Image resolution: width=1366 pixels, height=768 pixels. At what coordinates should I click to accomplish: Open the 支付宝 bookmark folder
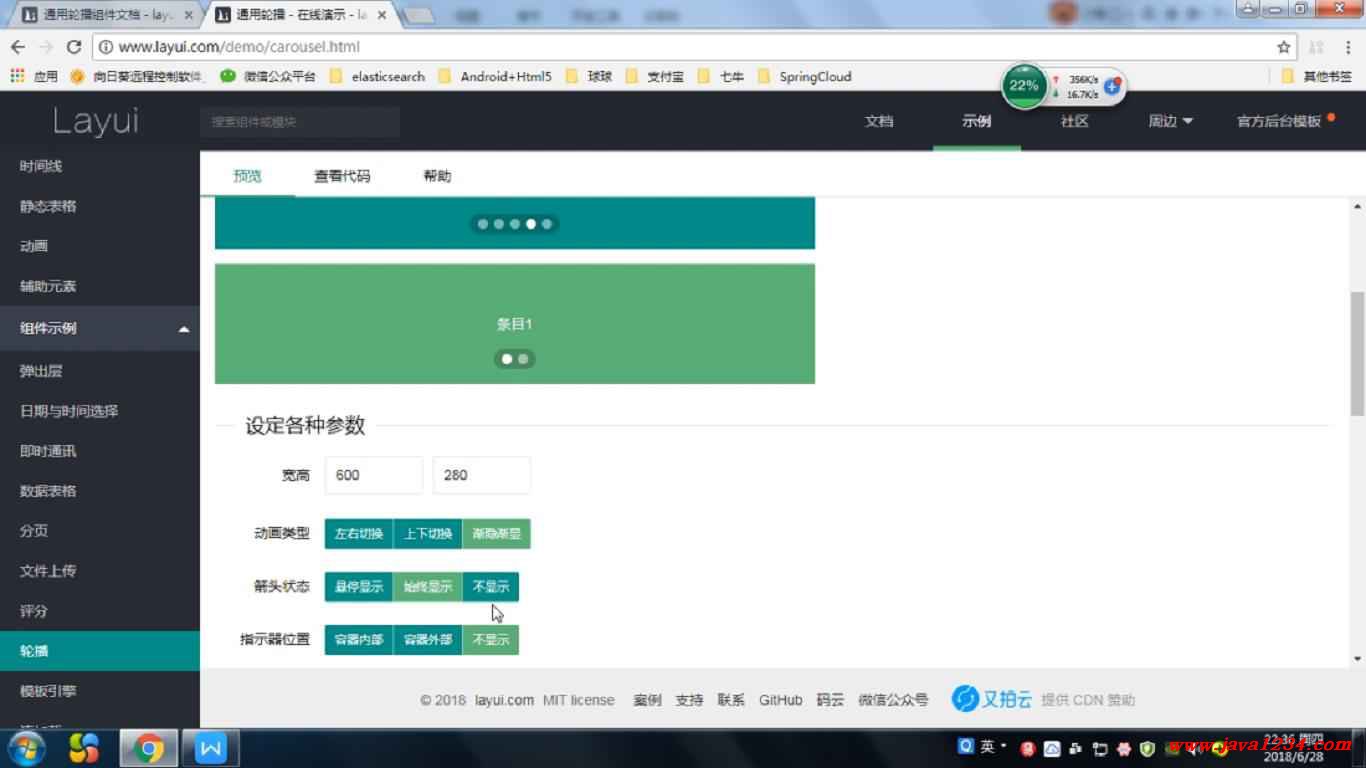[x=655, y=76]
